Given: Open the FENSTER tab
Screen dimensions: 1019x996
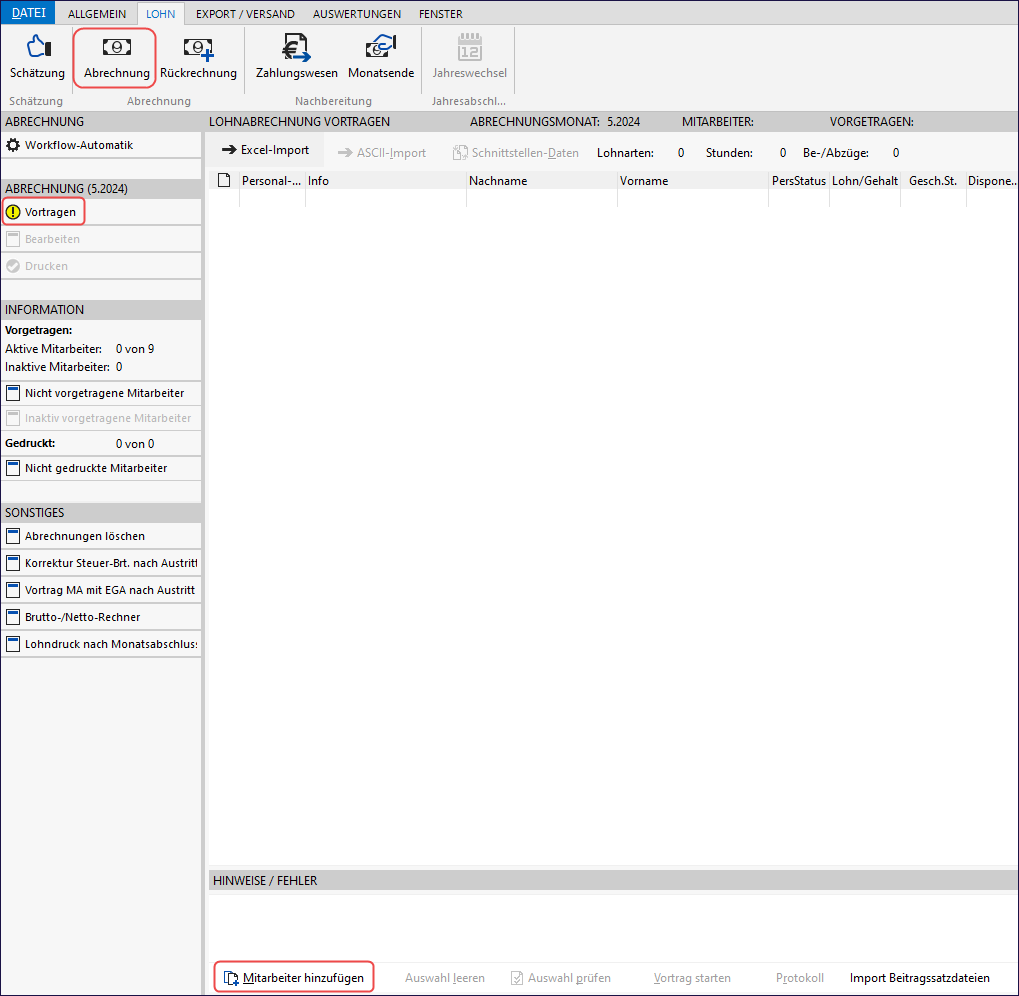Looking at the screenshot, I should (x=441, y=14).
